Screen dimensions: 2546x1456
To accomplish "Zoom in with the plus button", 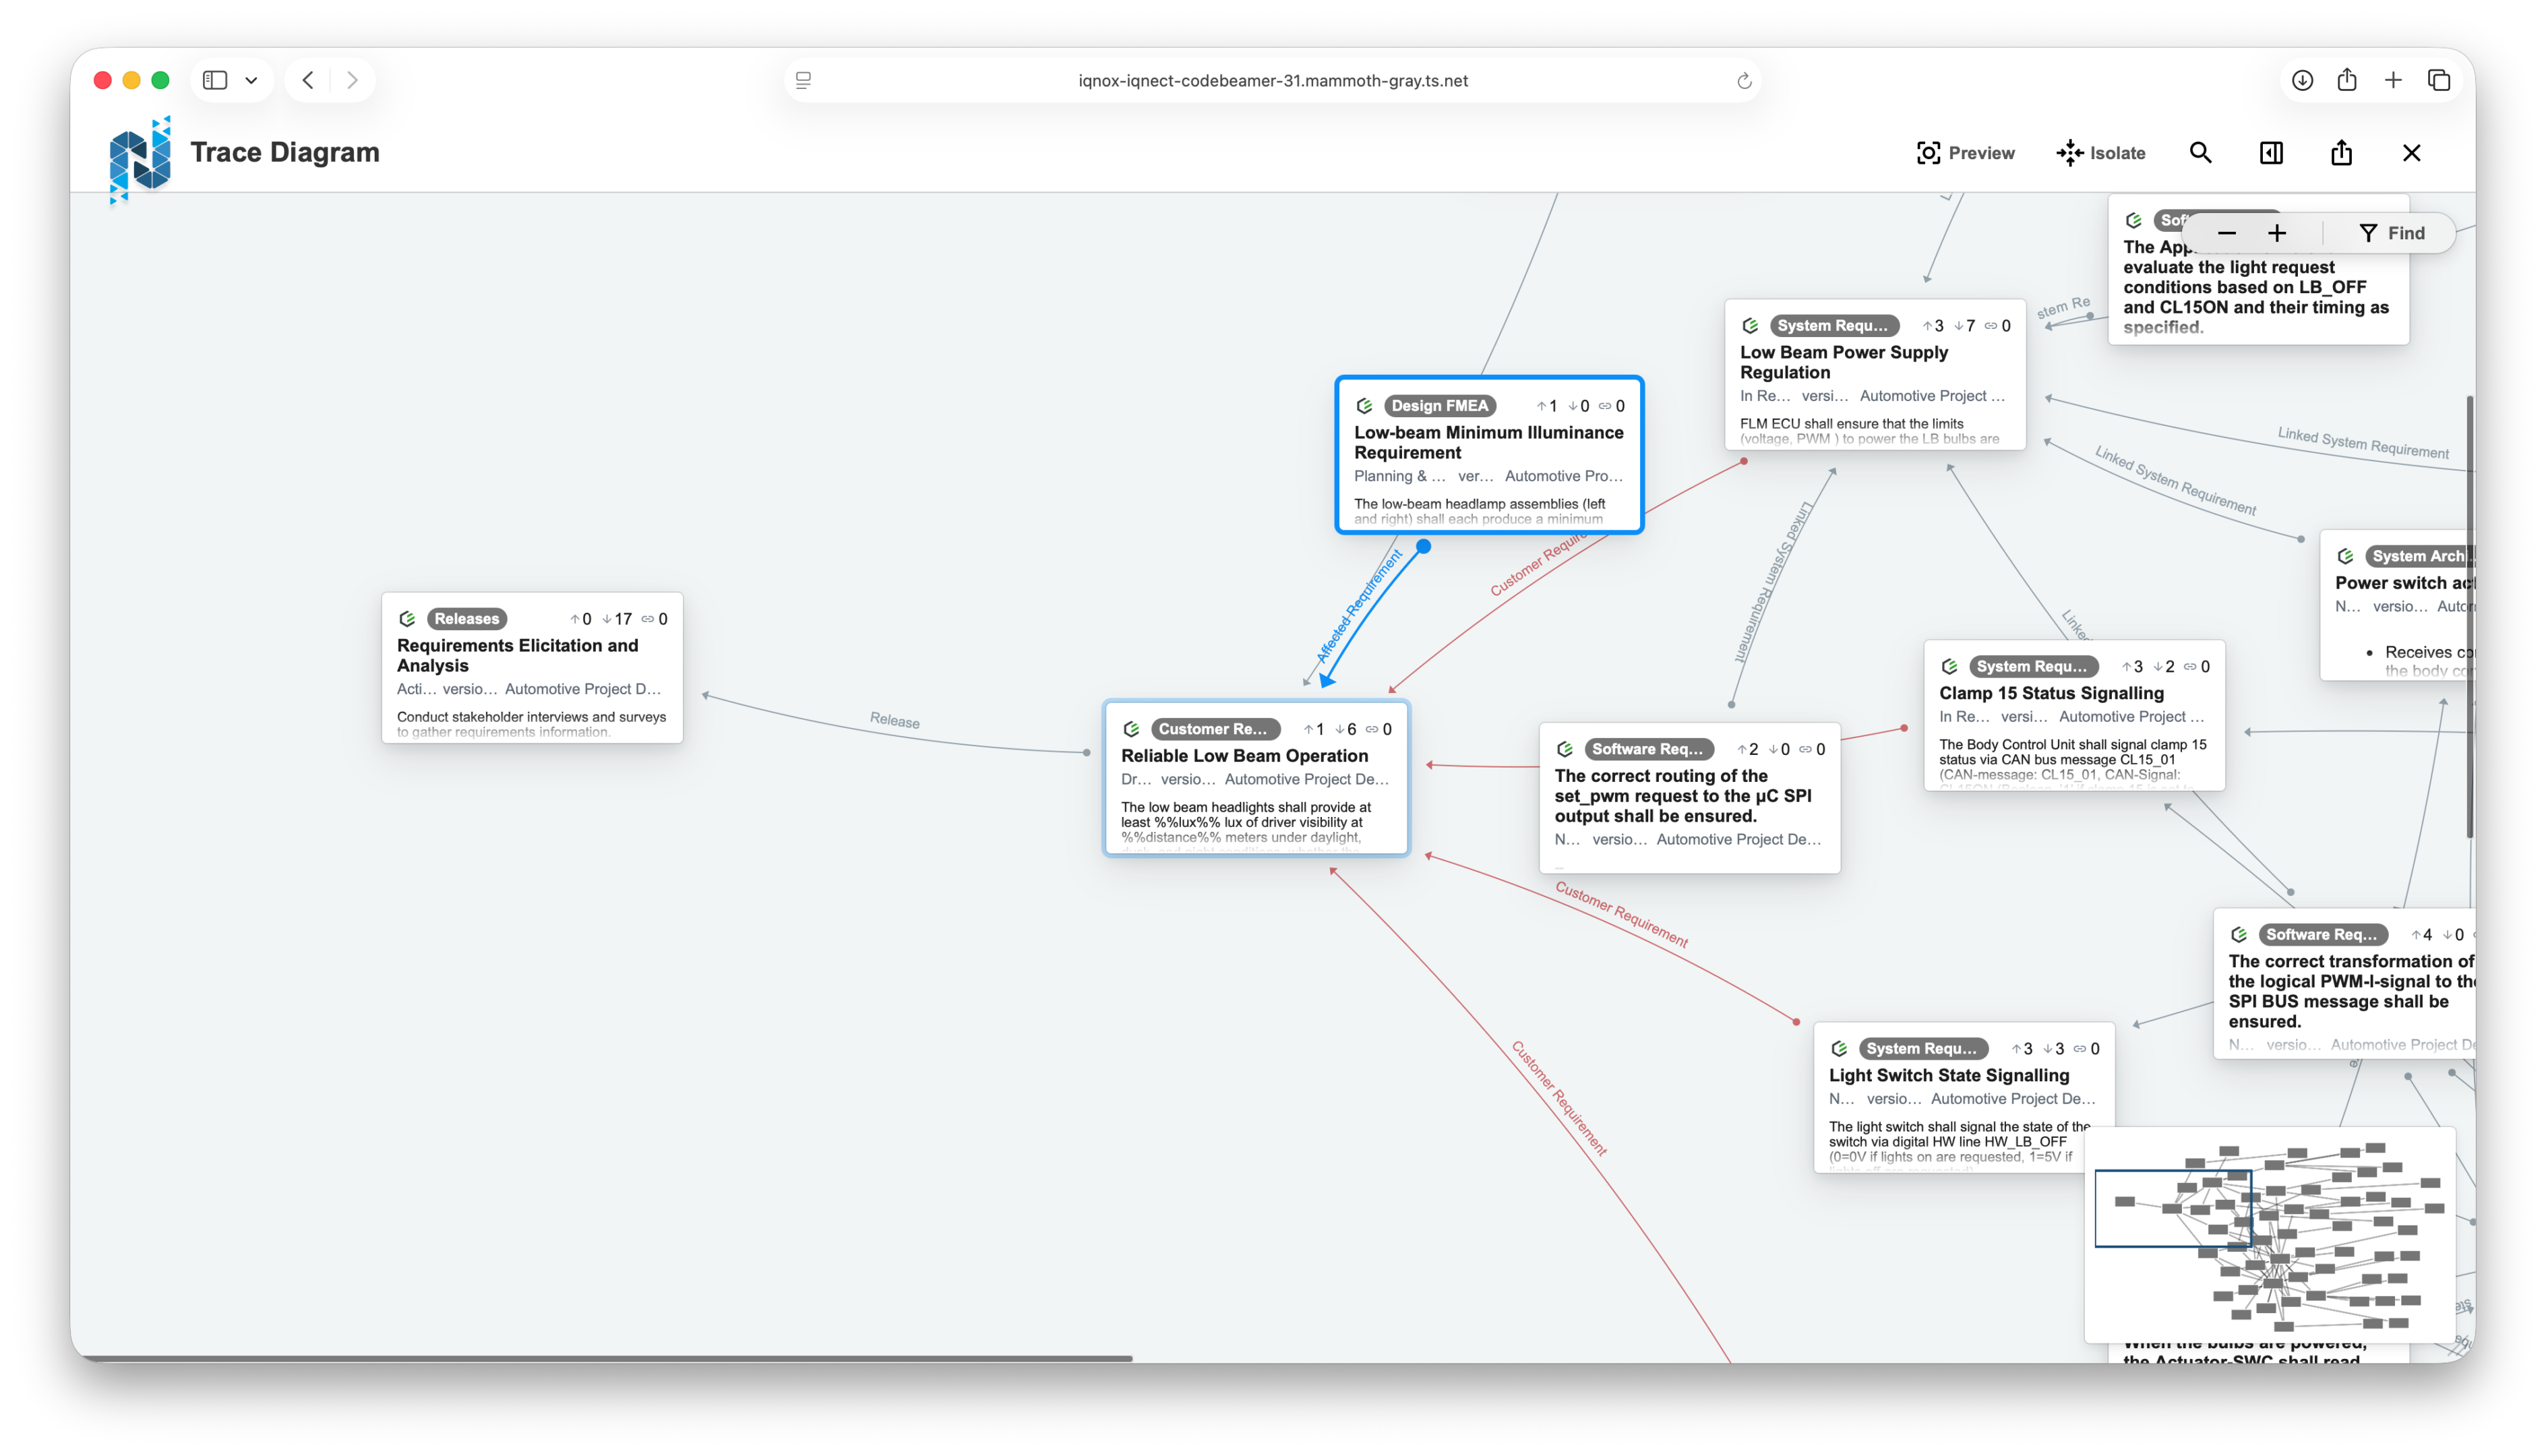I will 2277,233.
